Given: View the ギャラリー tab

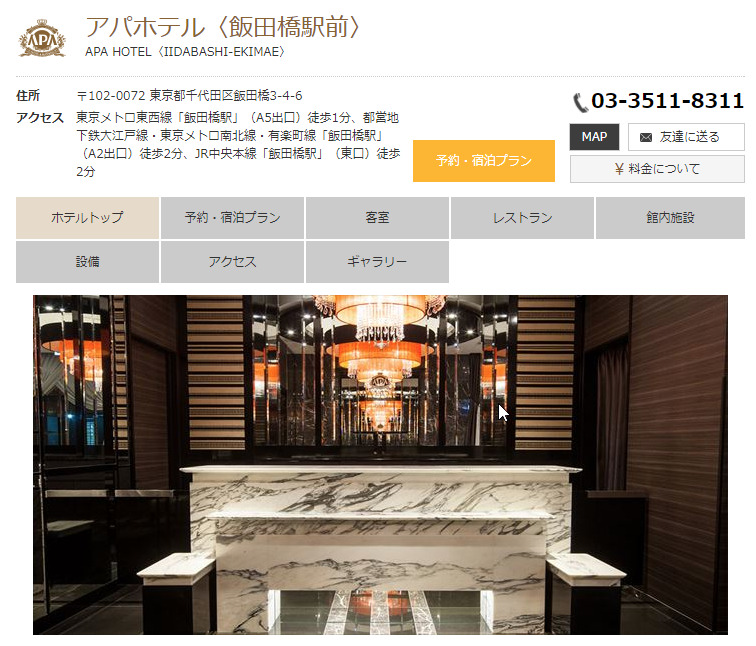Looking at the screenshot, I should pos(378,262).
